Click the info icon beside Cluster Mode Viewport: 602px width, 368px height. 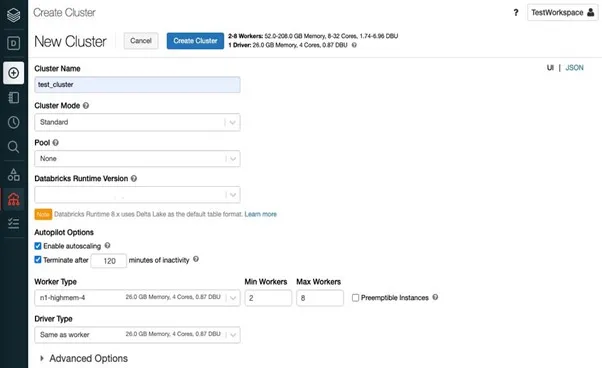(86, 105)
